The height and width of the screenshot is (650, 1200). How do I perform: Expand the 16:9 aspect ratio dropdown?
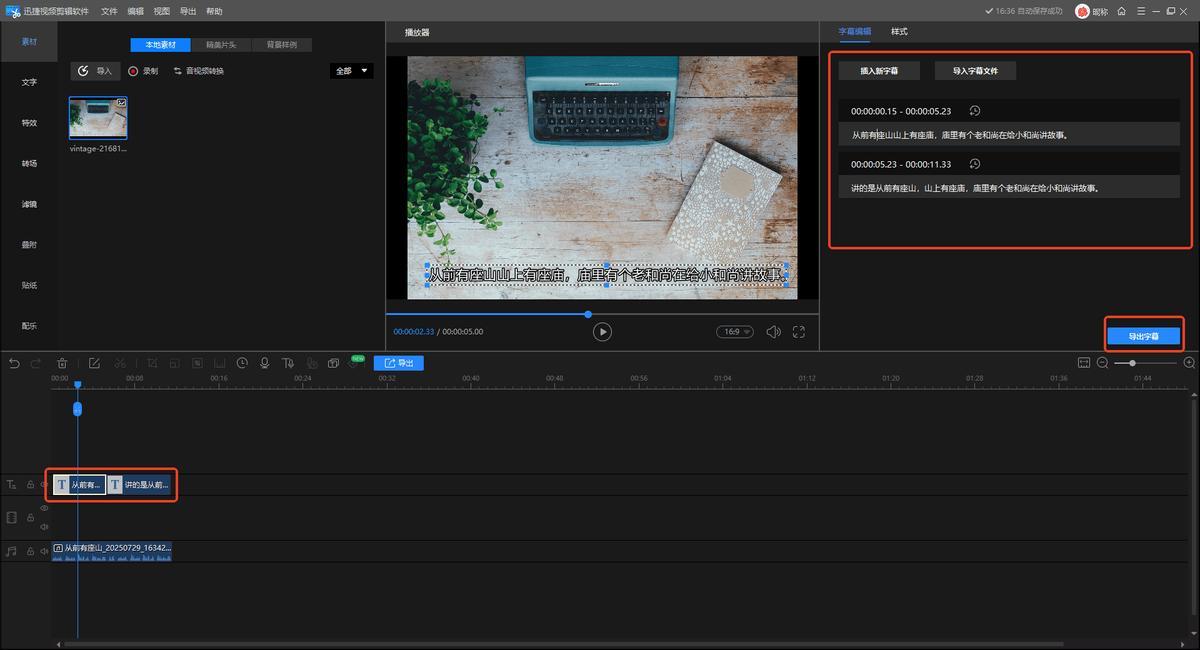tap(734, 332)
